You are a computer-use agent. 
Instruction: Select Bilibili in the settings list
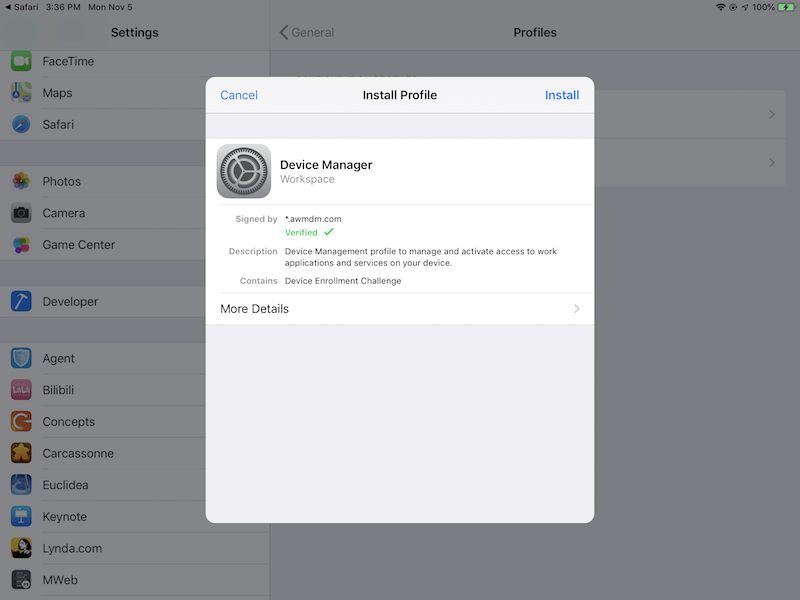coord(58,390)
